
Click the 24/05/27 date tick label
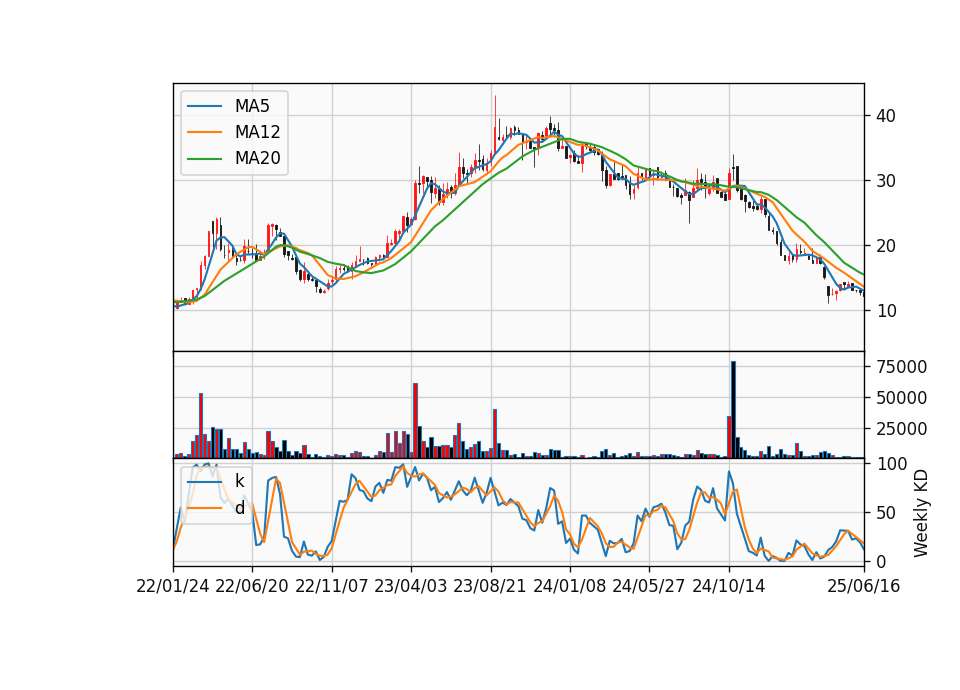pyautogui.click(x=649, y=586)
